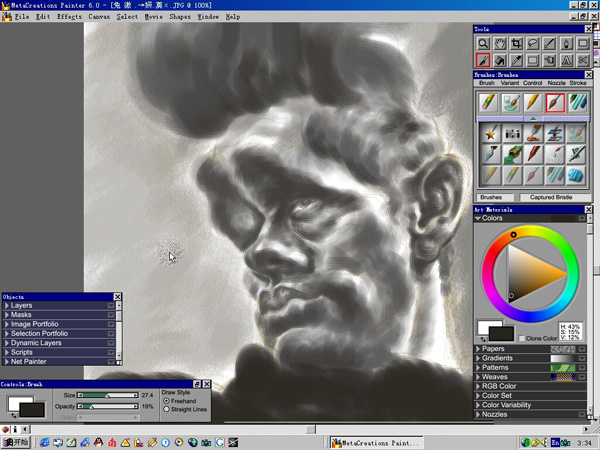Select the Dropper tool
Screen dimensions: 600x450
pos(517,60)
